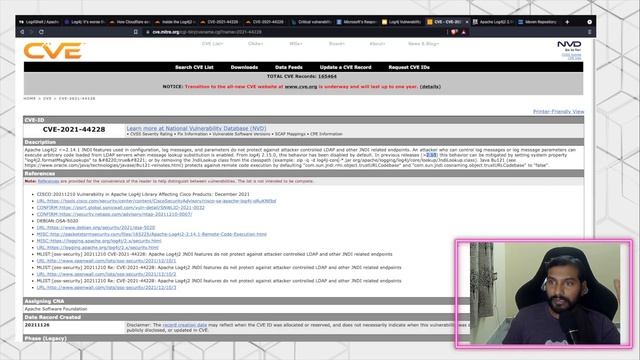This screenshot has width=640, height=360.
Task: Go back using the browser back arrow
Action: (22, 32)
